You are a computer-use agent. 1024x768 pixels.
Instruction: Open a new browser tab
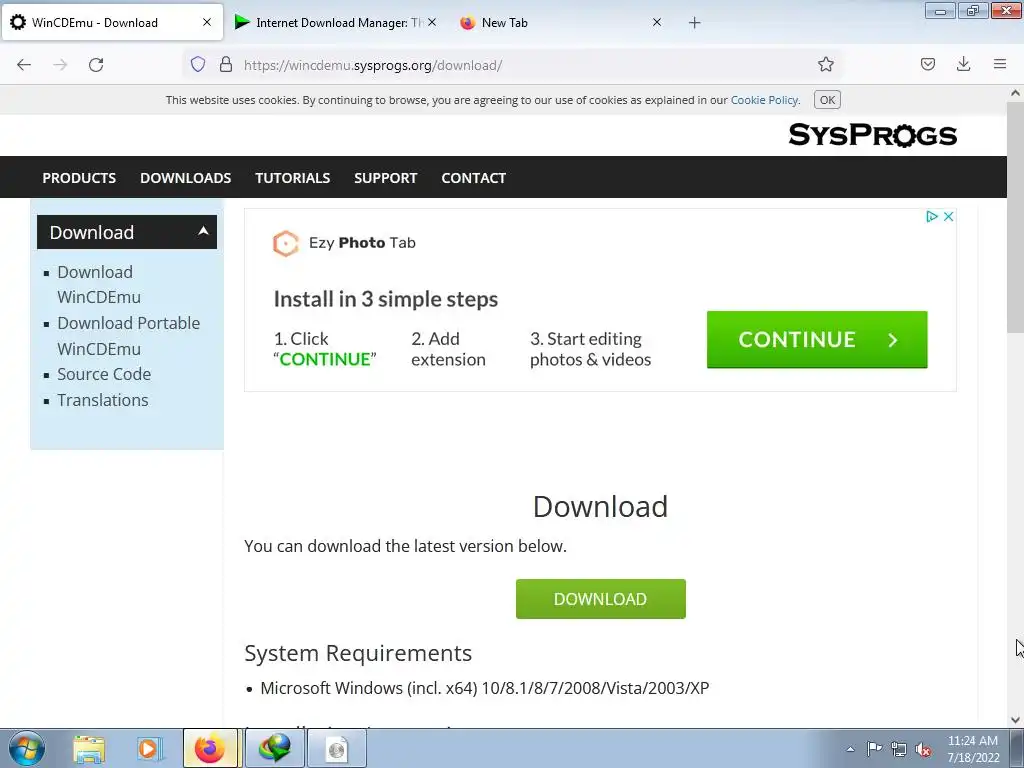tap(695, 23)
